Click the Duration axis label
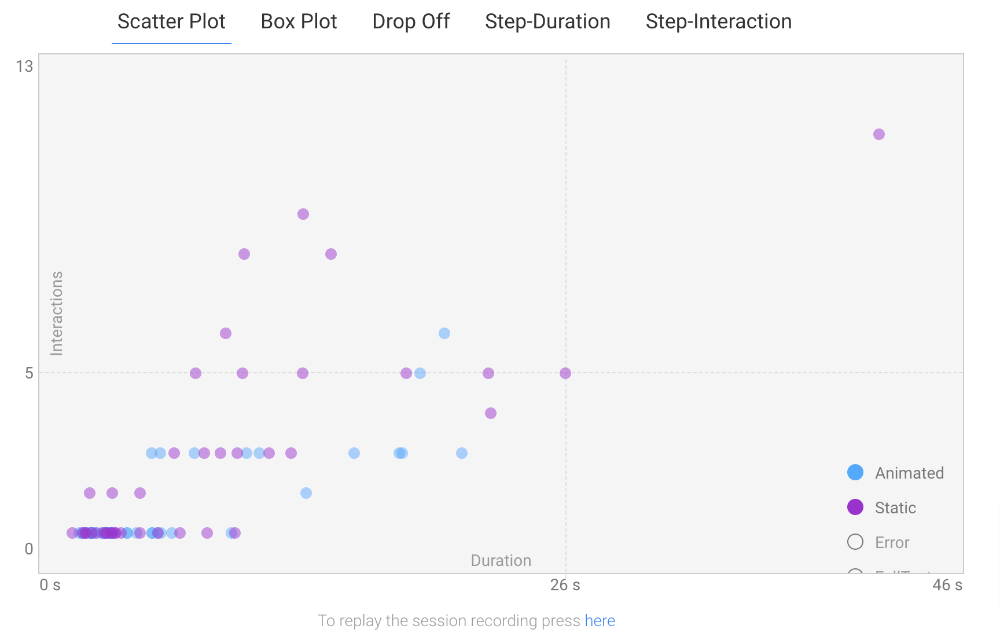 coord(501,561)
